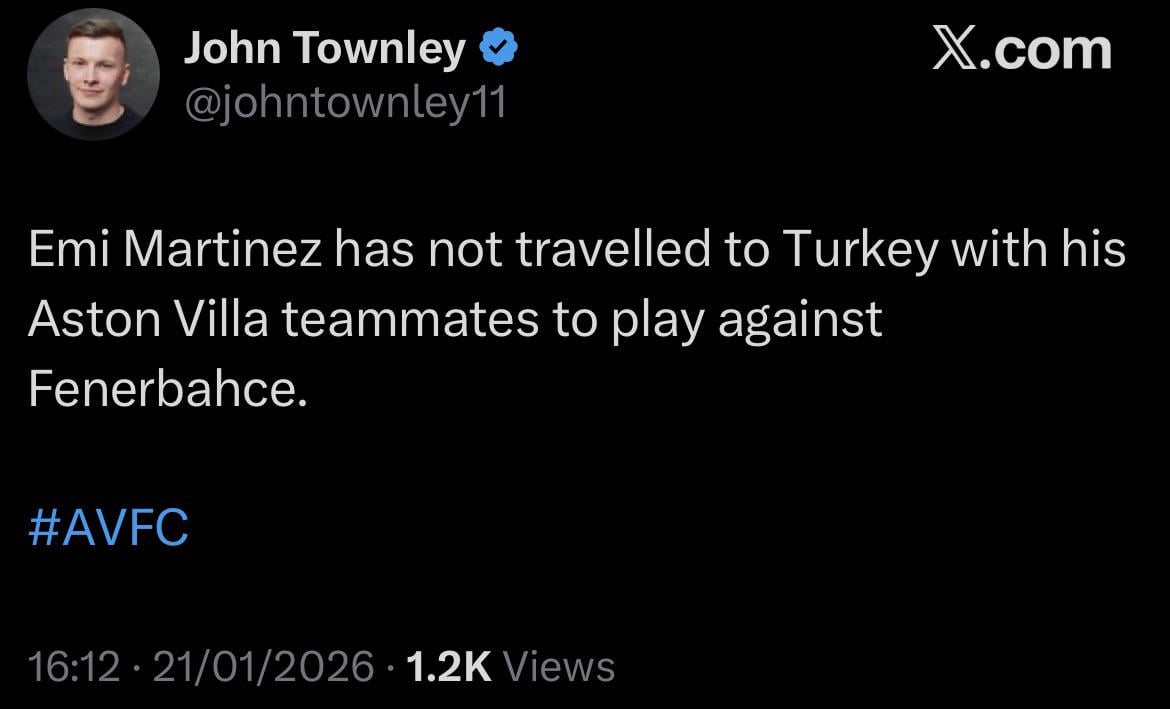Click the ".com" text beside the logo

[x=1049, y=49]
